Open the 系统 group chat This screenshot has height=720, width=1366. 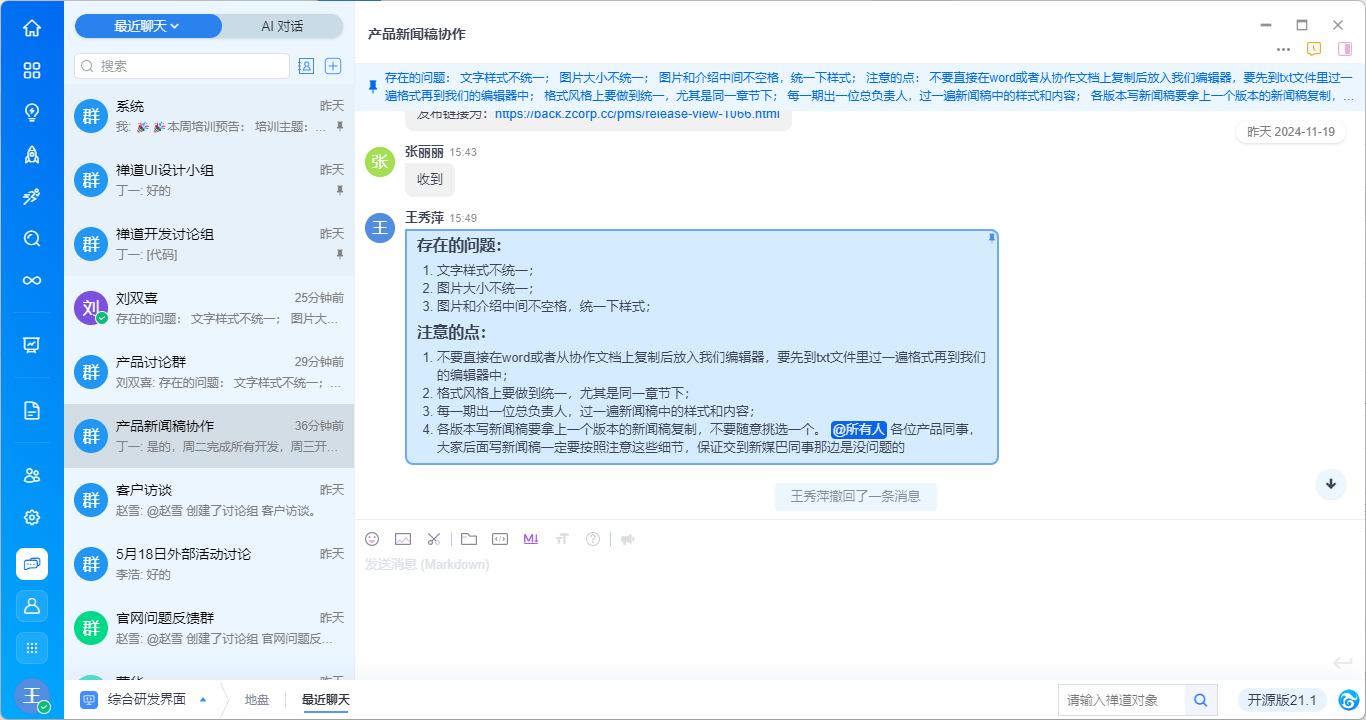tap(209, 116)
